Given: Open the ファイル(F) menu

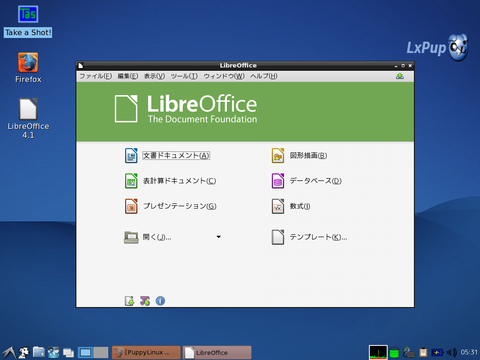Looking at the screenshot, I should 95,76.
